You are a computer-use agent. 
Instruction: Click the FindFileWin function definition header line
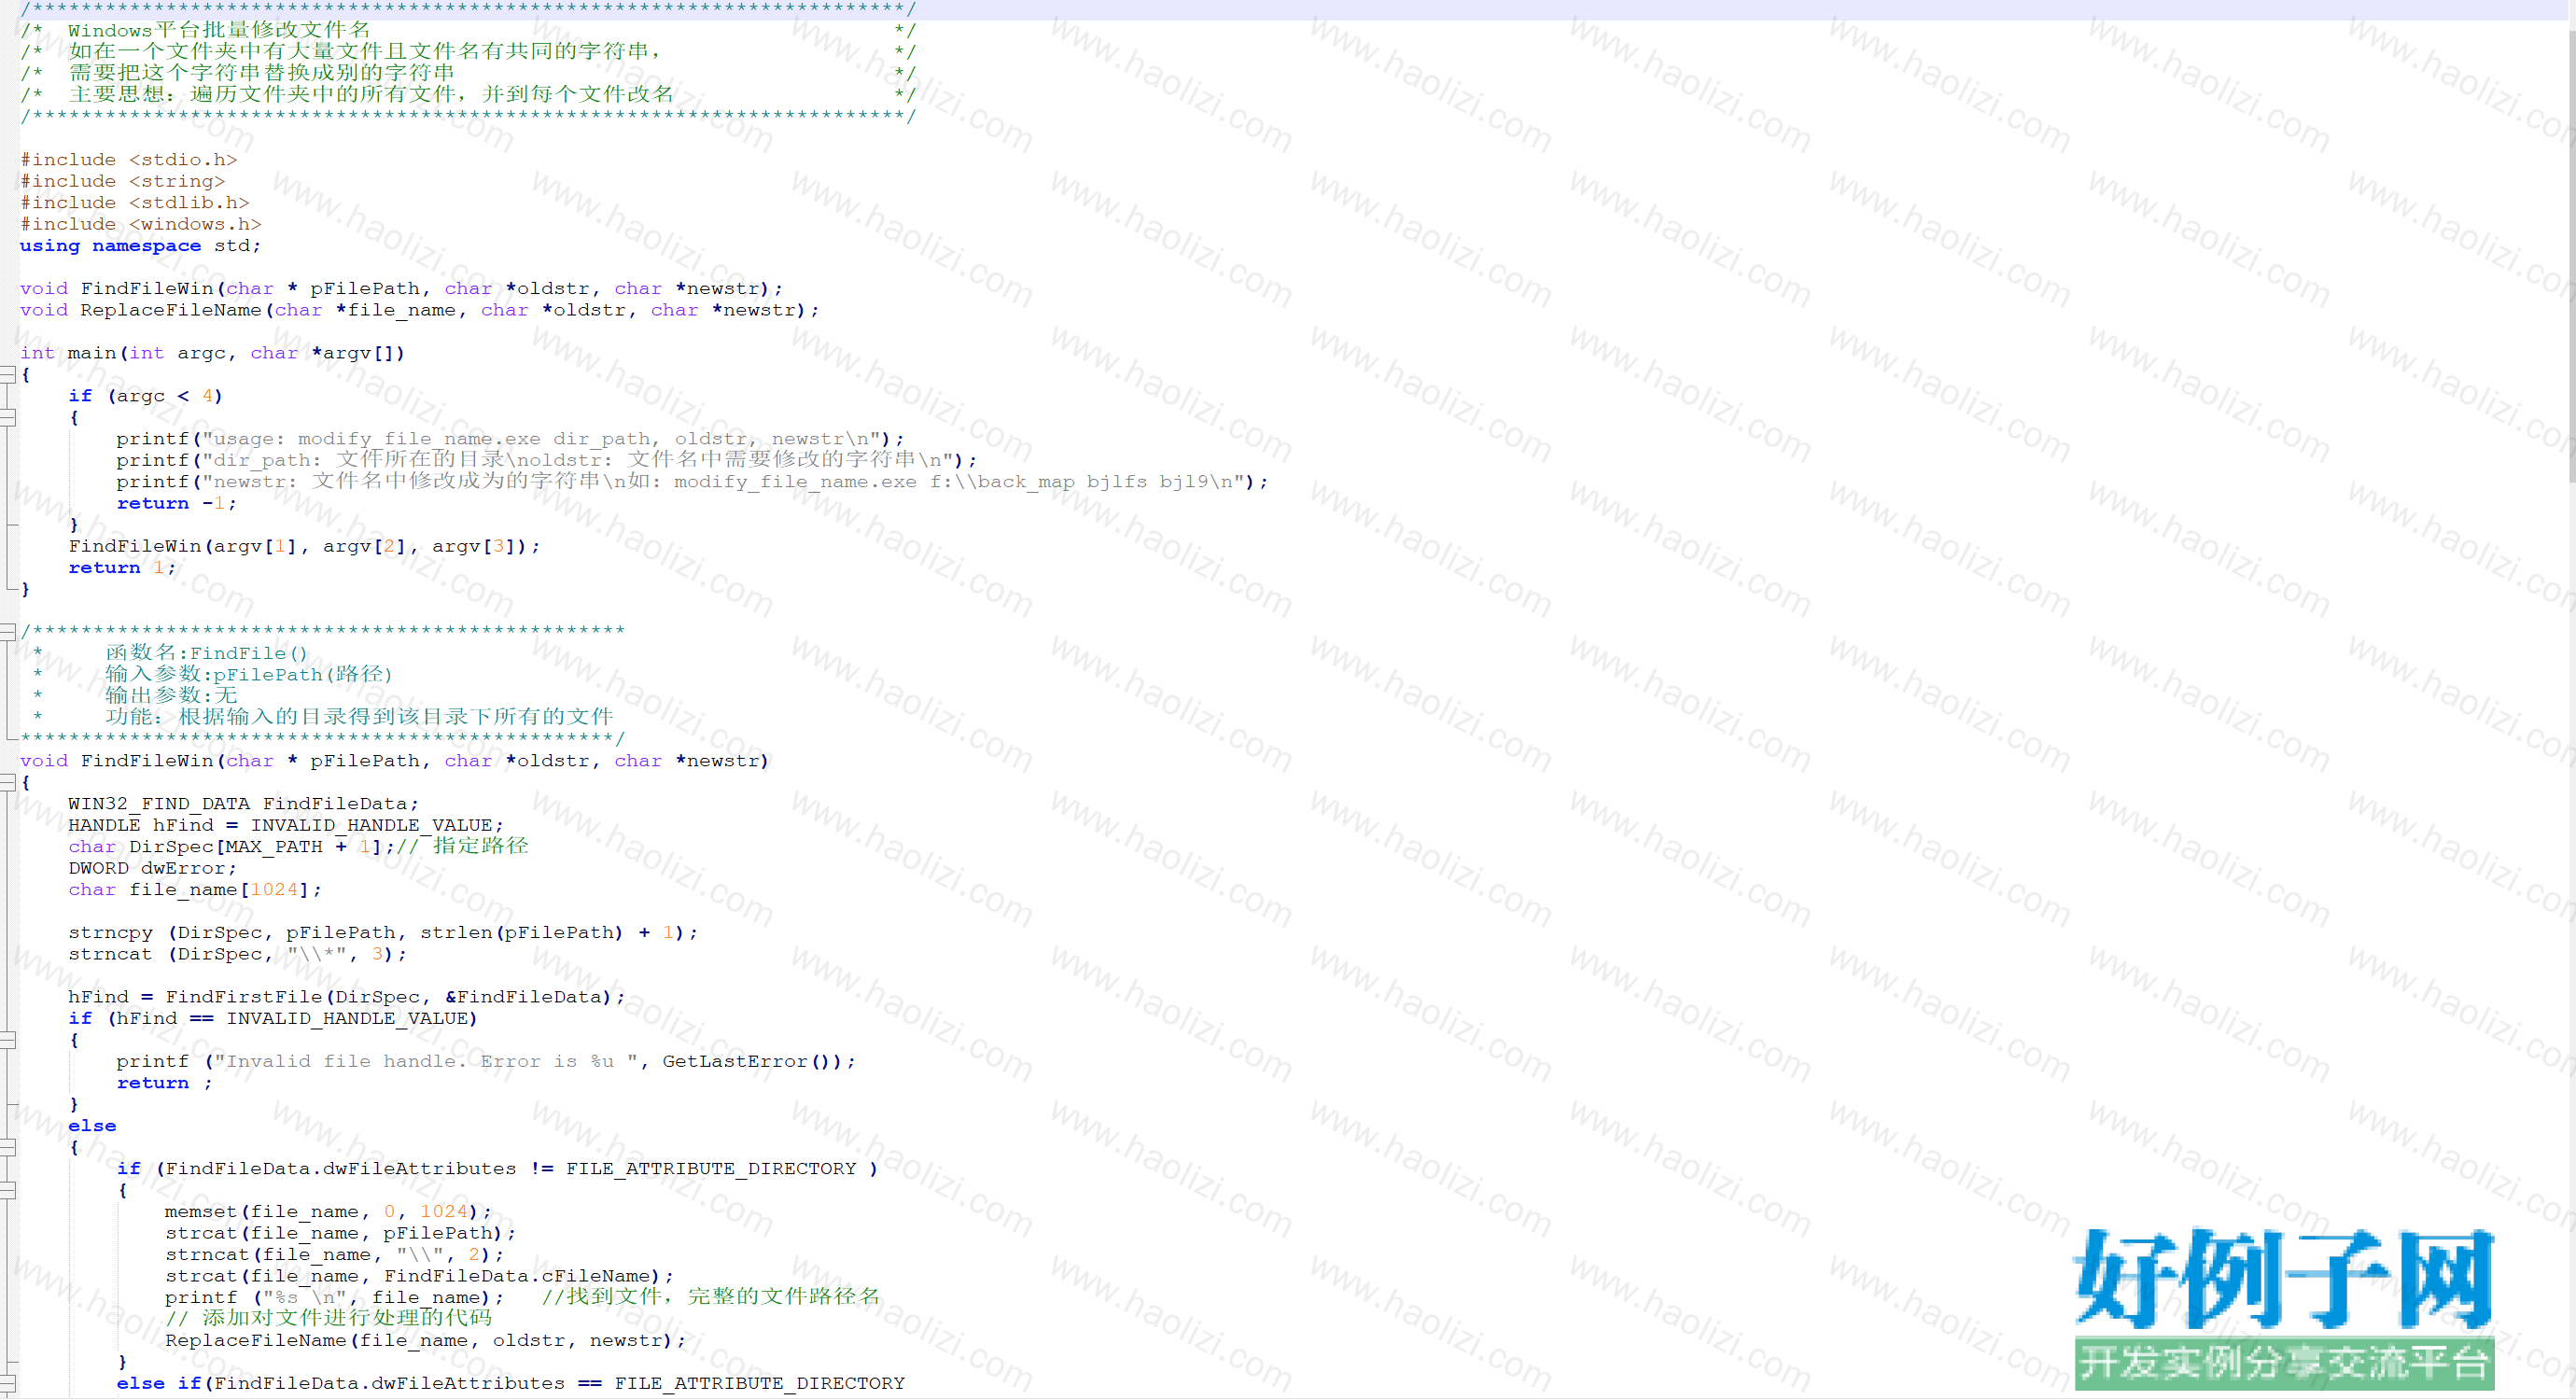(395, 761)
